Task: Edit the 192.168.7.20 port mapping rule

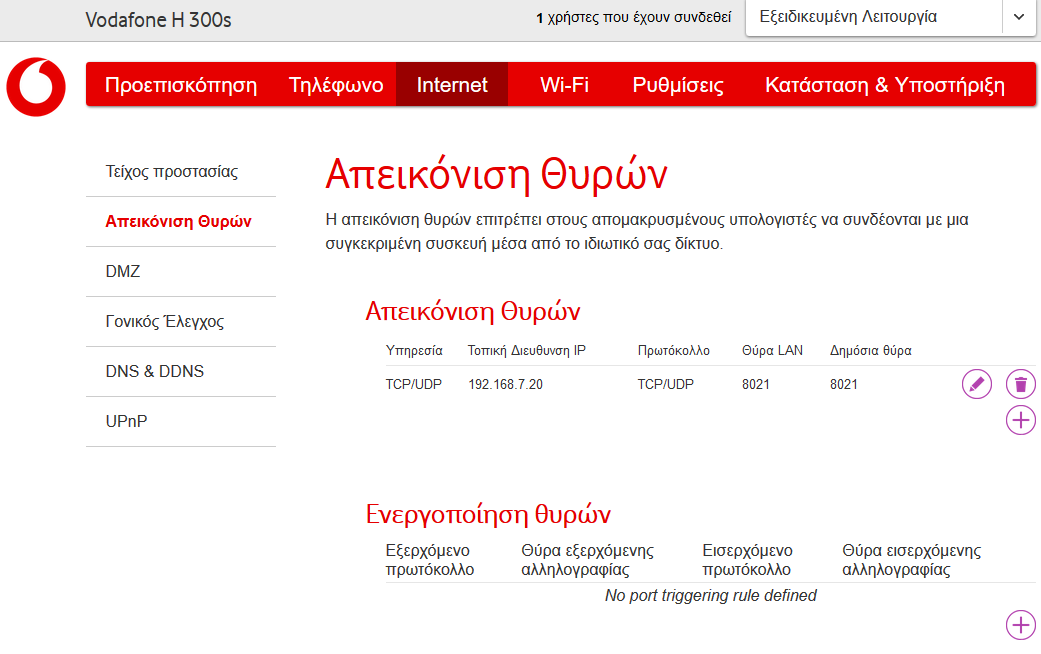Action: click(x=977, y=384)
